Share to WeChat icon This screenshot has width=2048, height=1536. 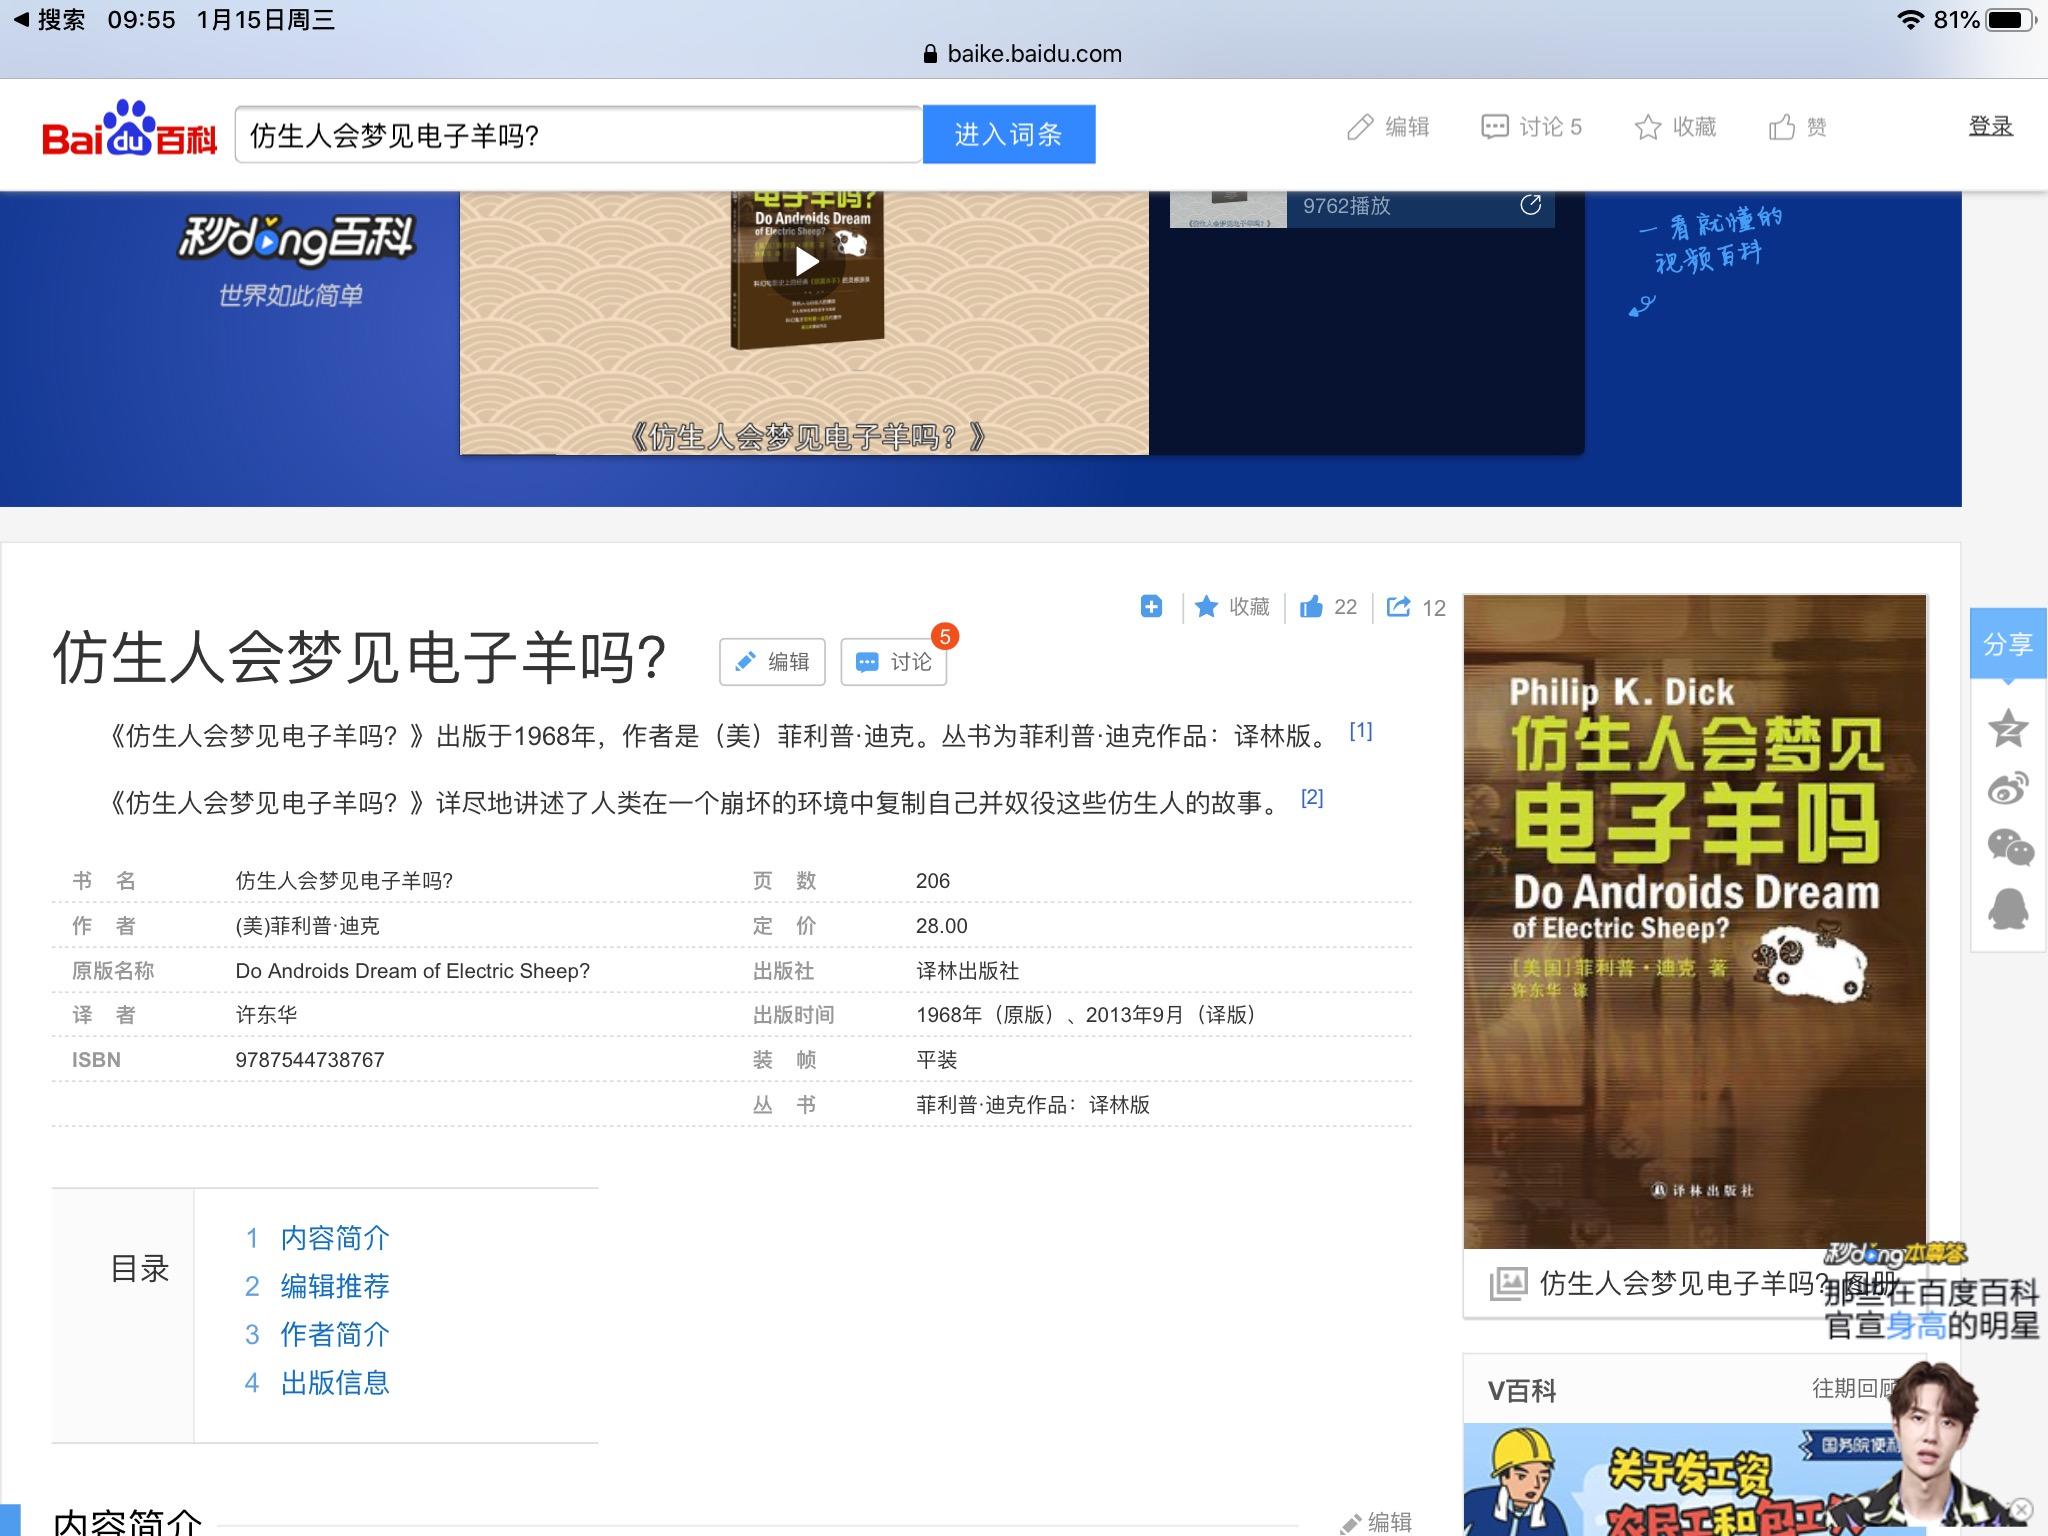coord(2009,848)
